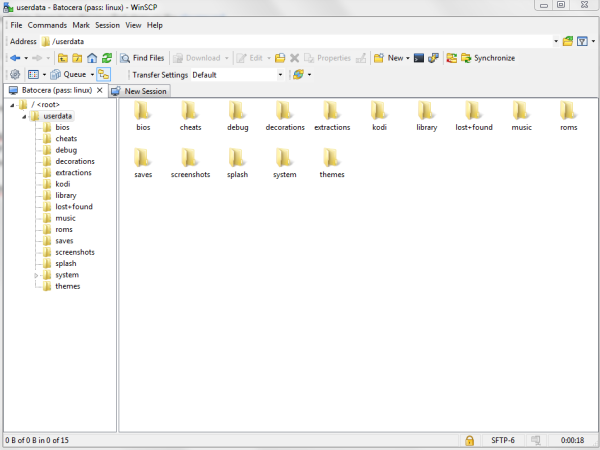
Task: Click Synchronize
Action: point(488,58)
